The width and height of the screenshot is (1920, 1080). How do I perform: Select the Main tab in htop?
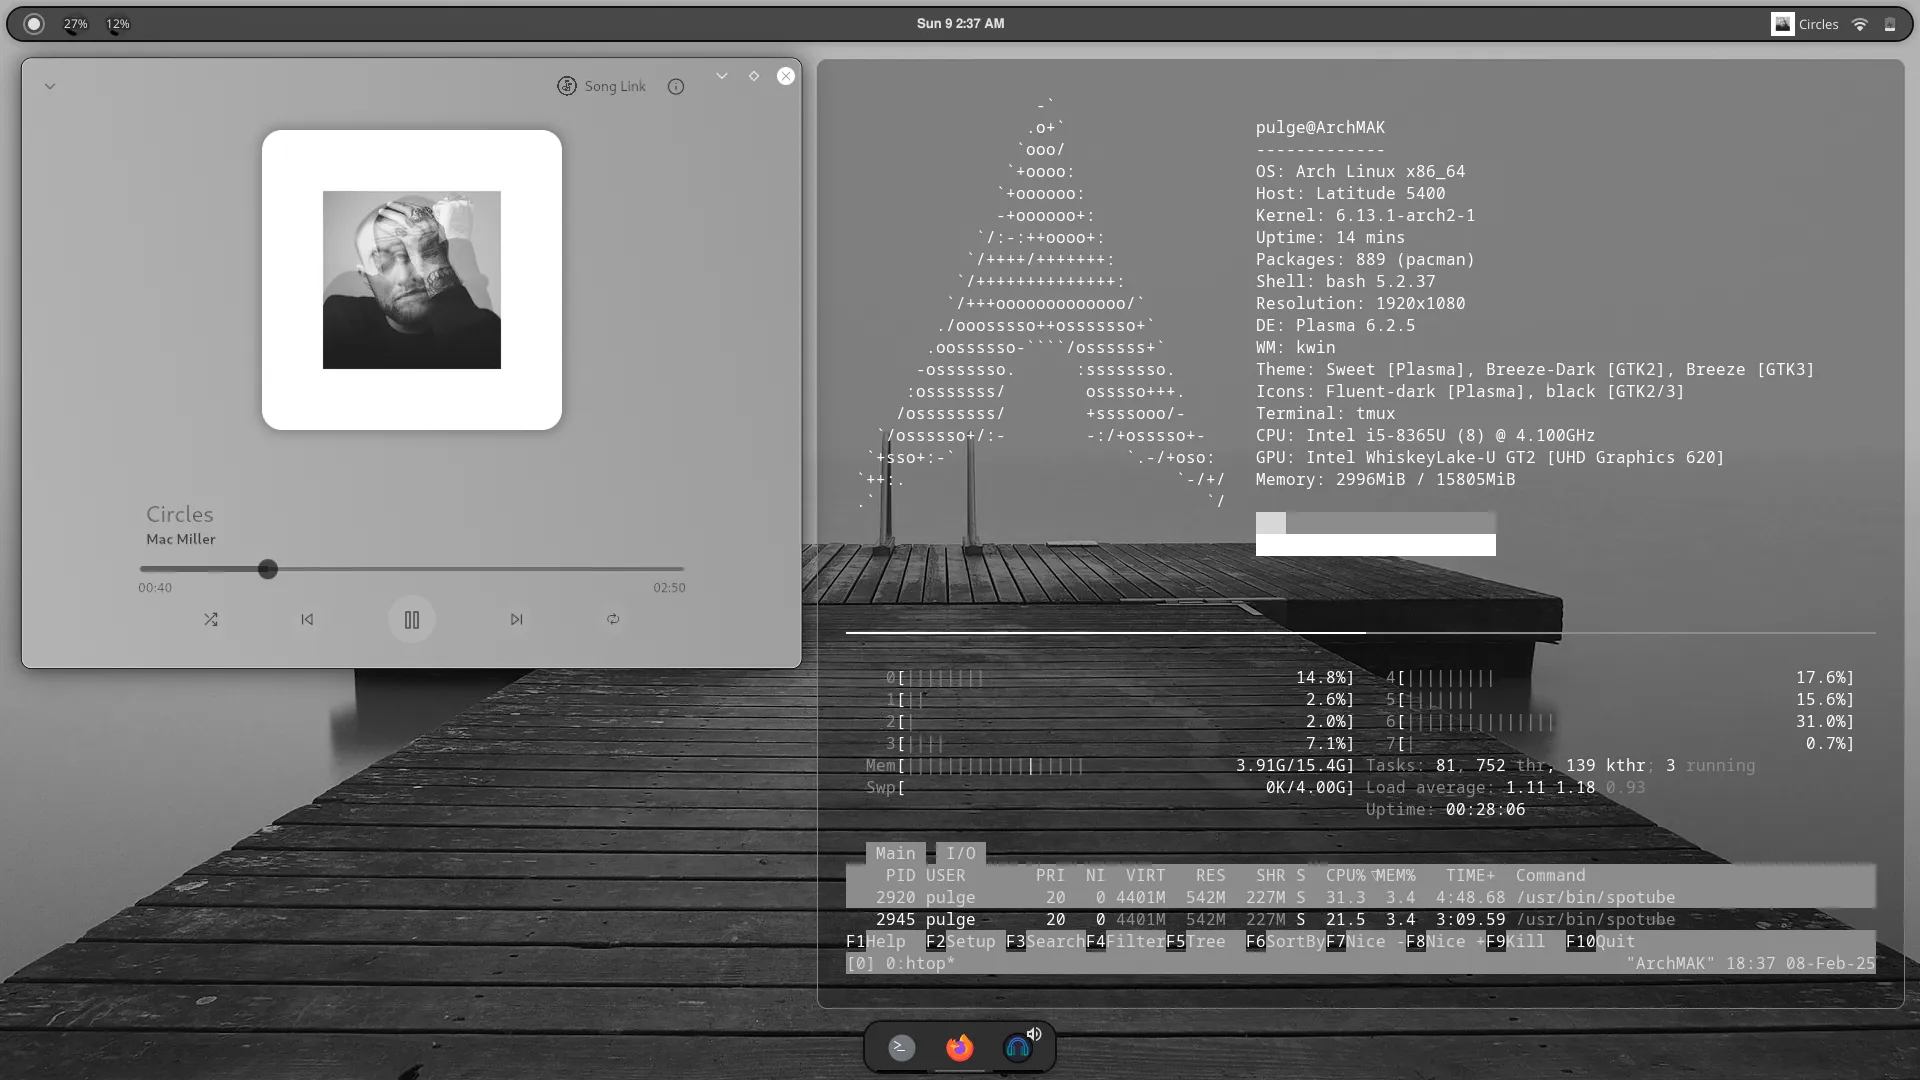[894, 853]
